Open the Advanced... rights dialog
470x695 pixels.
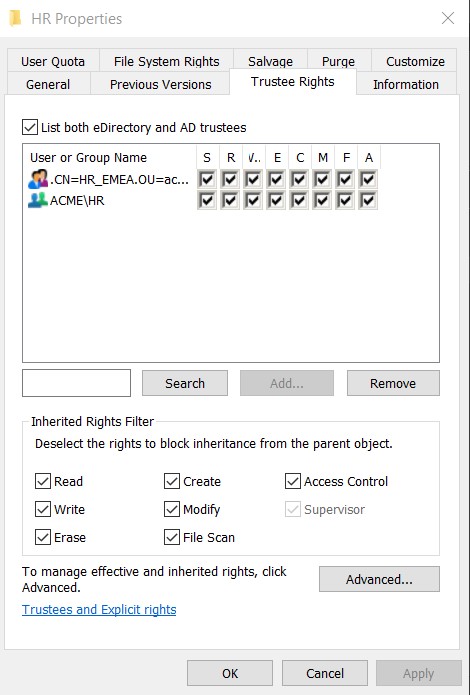click(x=379, y=579)
